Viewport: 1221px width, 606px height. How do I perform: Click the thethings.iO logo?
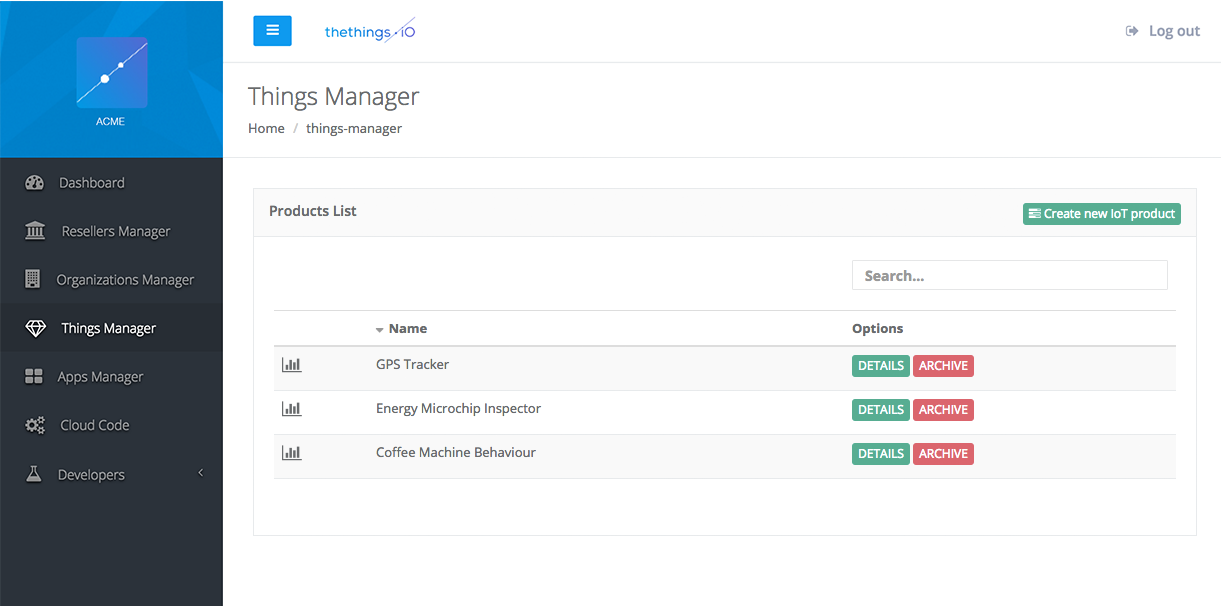pos(370,31)
